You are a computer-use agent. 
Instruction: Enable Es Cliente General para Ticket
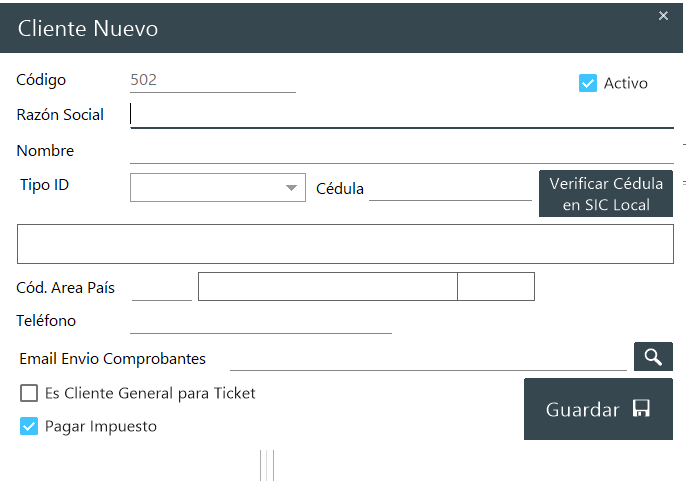click(29, 393)
